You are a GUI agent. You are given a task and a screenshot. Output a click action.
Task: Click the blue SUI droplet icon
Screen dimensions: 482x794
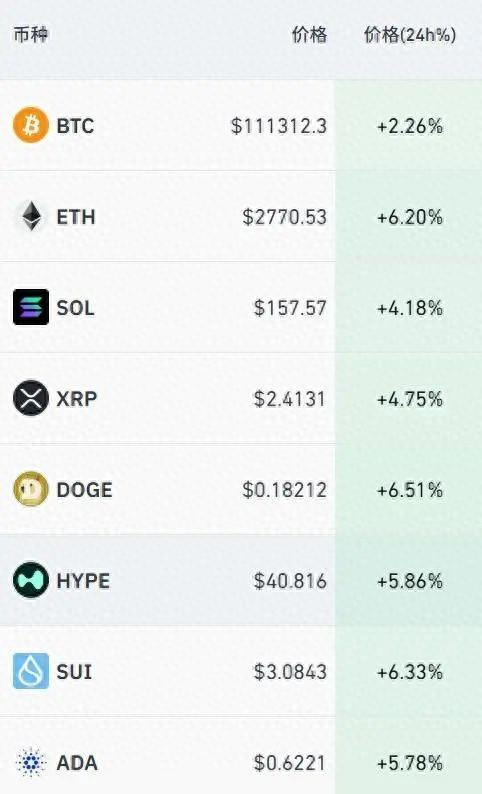tap(31, 671)
